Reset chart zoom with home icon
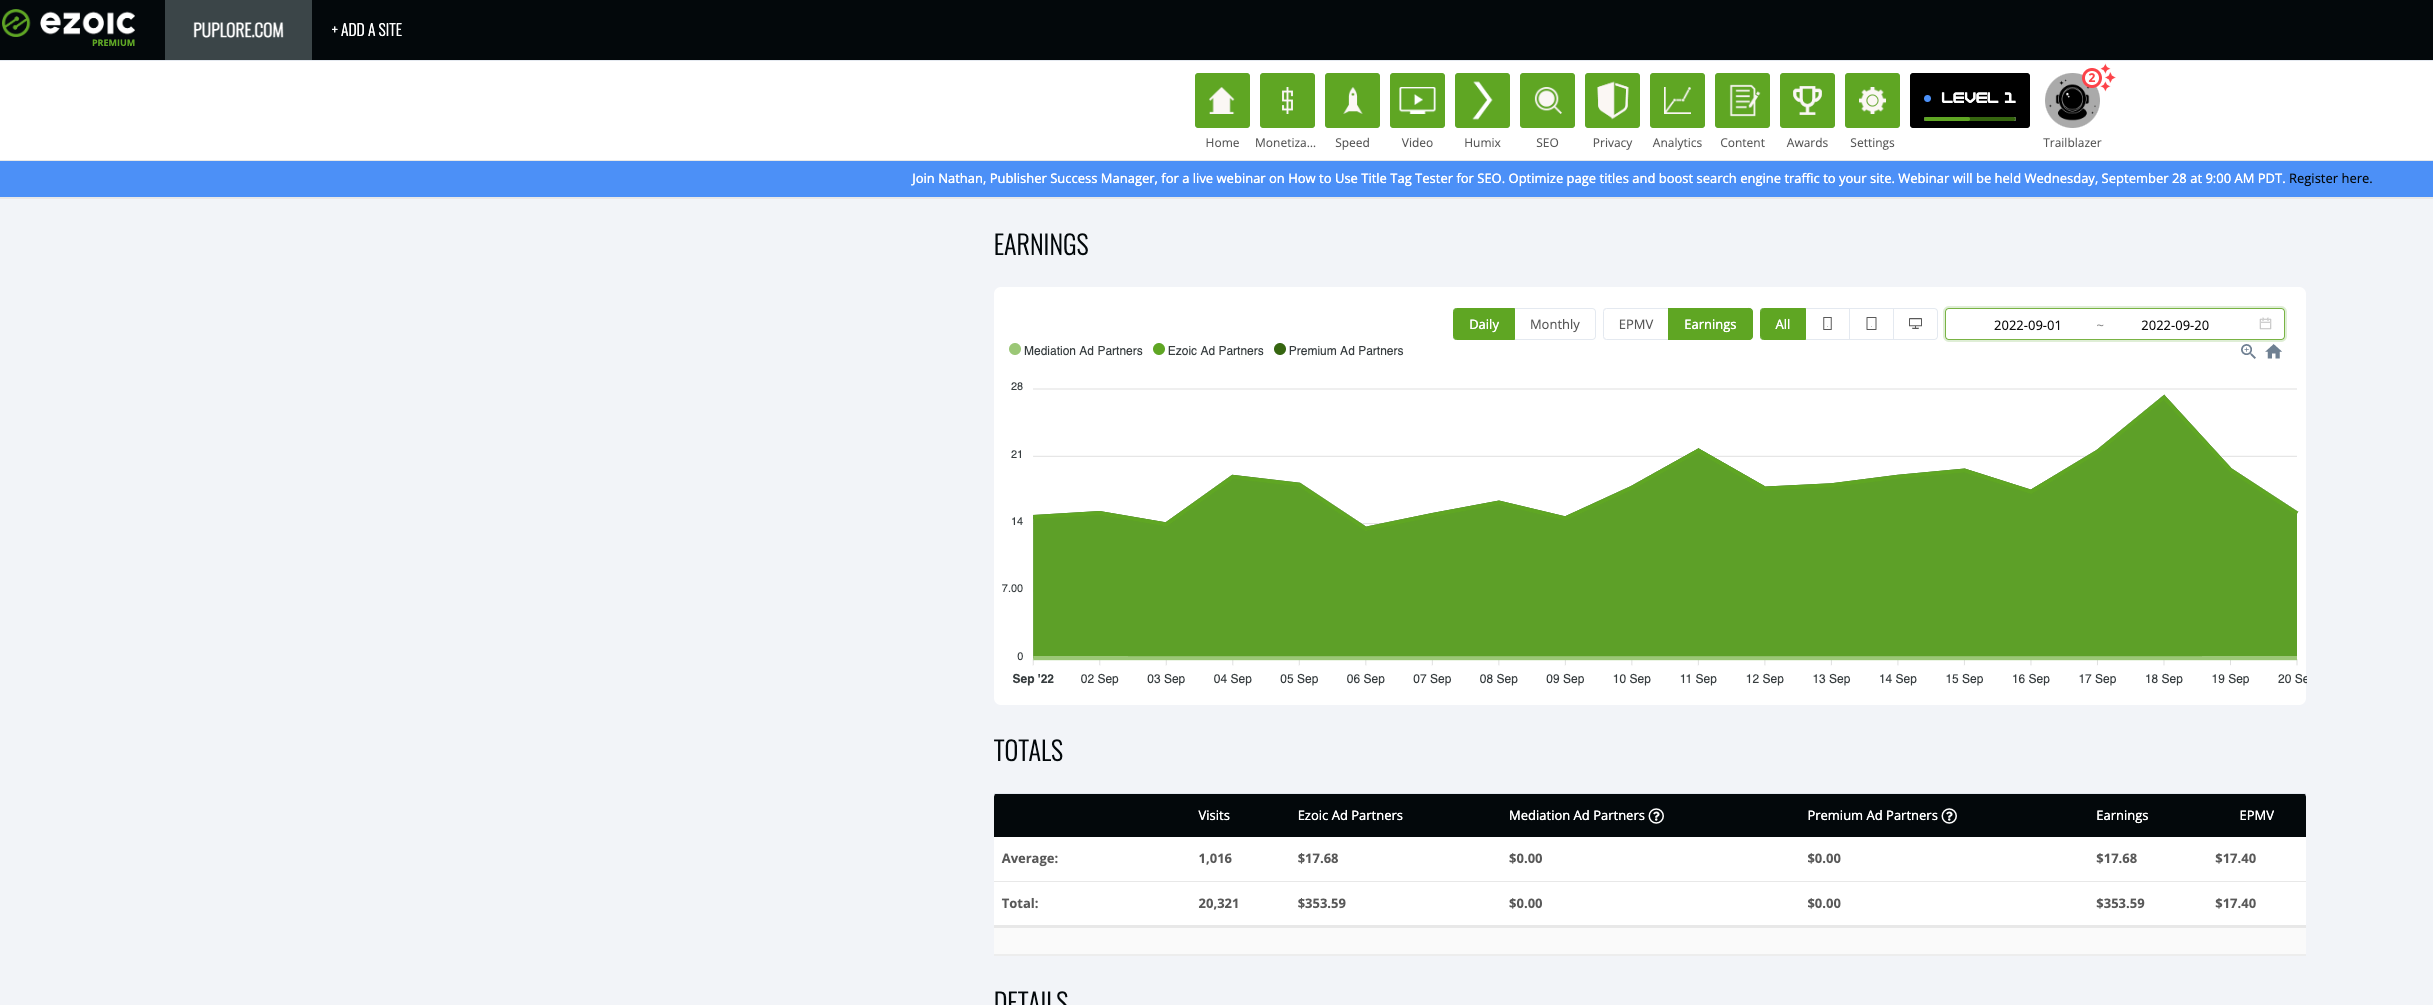This screenshot has height=1005, width=2433. [2274, 352]
